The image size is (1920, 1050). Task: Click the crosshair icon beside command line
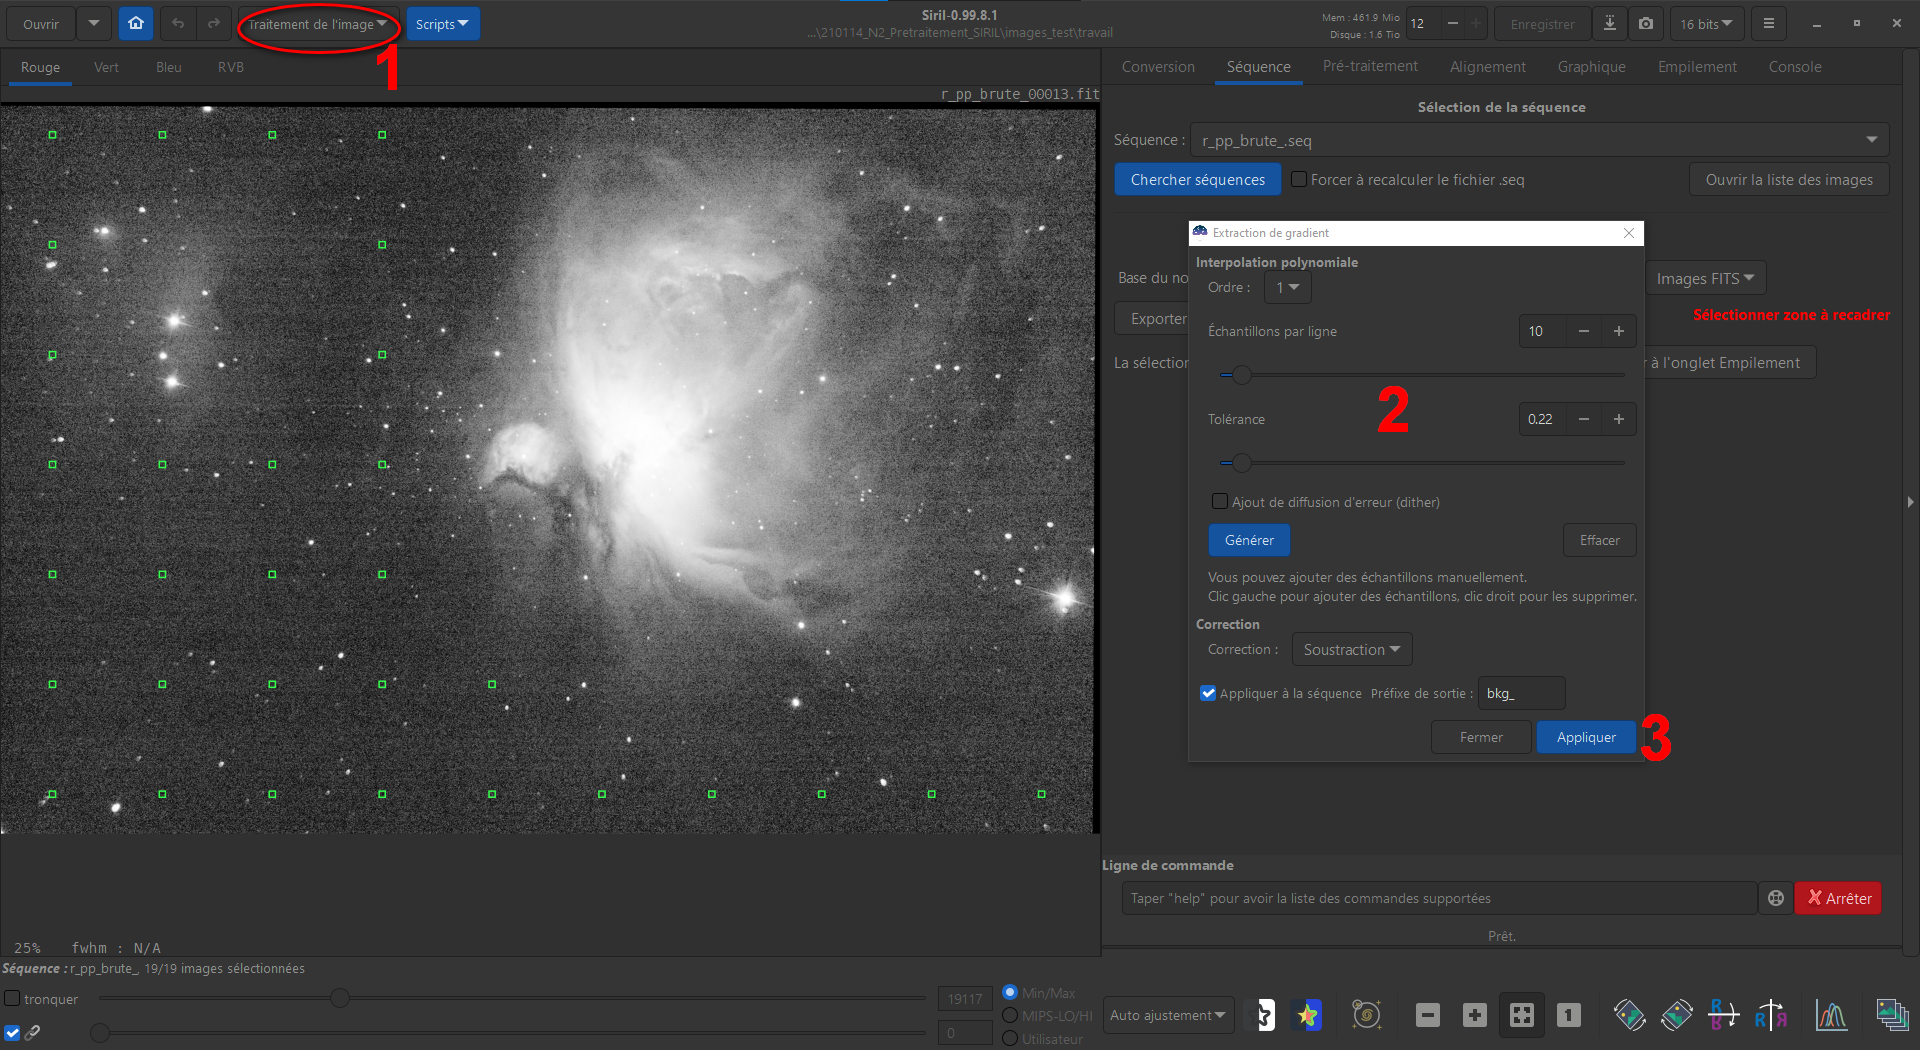tap(1775, 898)
